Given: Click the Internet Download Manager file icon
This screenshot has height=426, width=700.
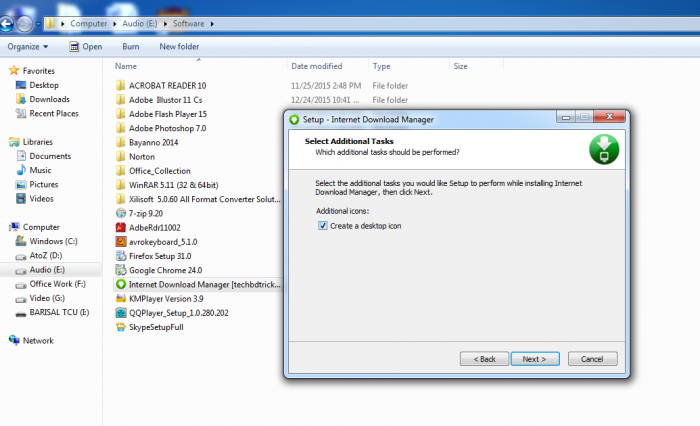Looking at the screenshot, I should [x=121, y=284].
